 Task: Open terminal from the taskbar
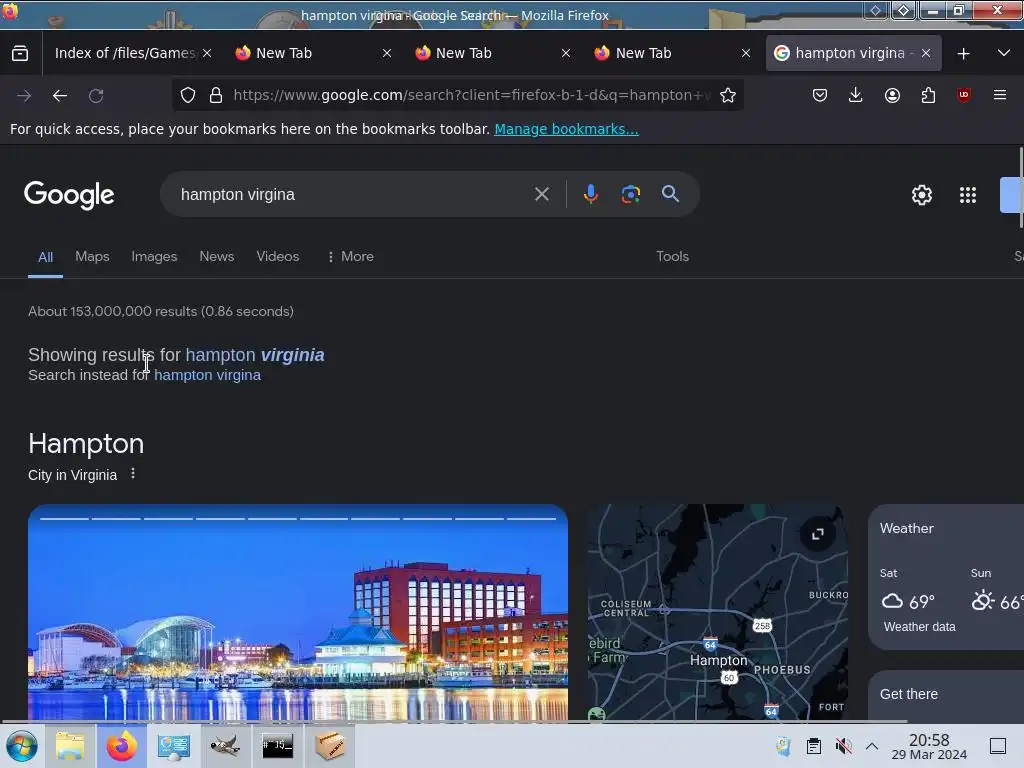(278, 746)
